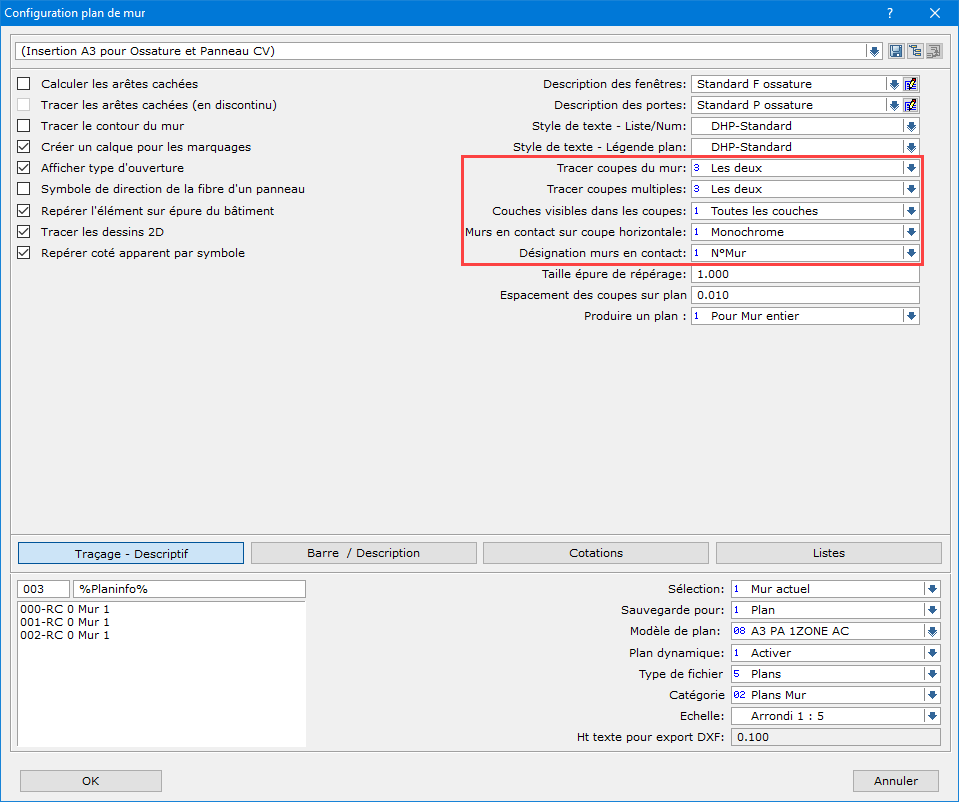Open Couches visibles dans les coupes dropdown
The height and width of the screenshot is (802, 959).
(911, 211)
